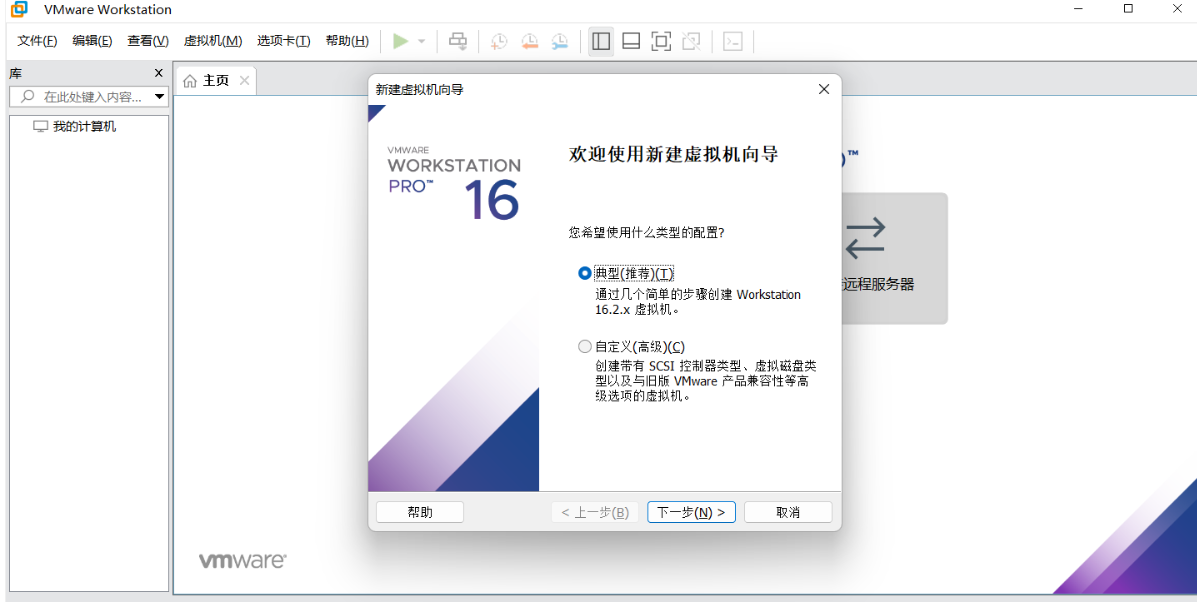1197x602 pixels.
Task: Close the 库 library panel
Action: [159, 73]
